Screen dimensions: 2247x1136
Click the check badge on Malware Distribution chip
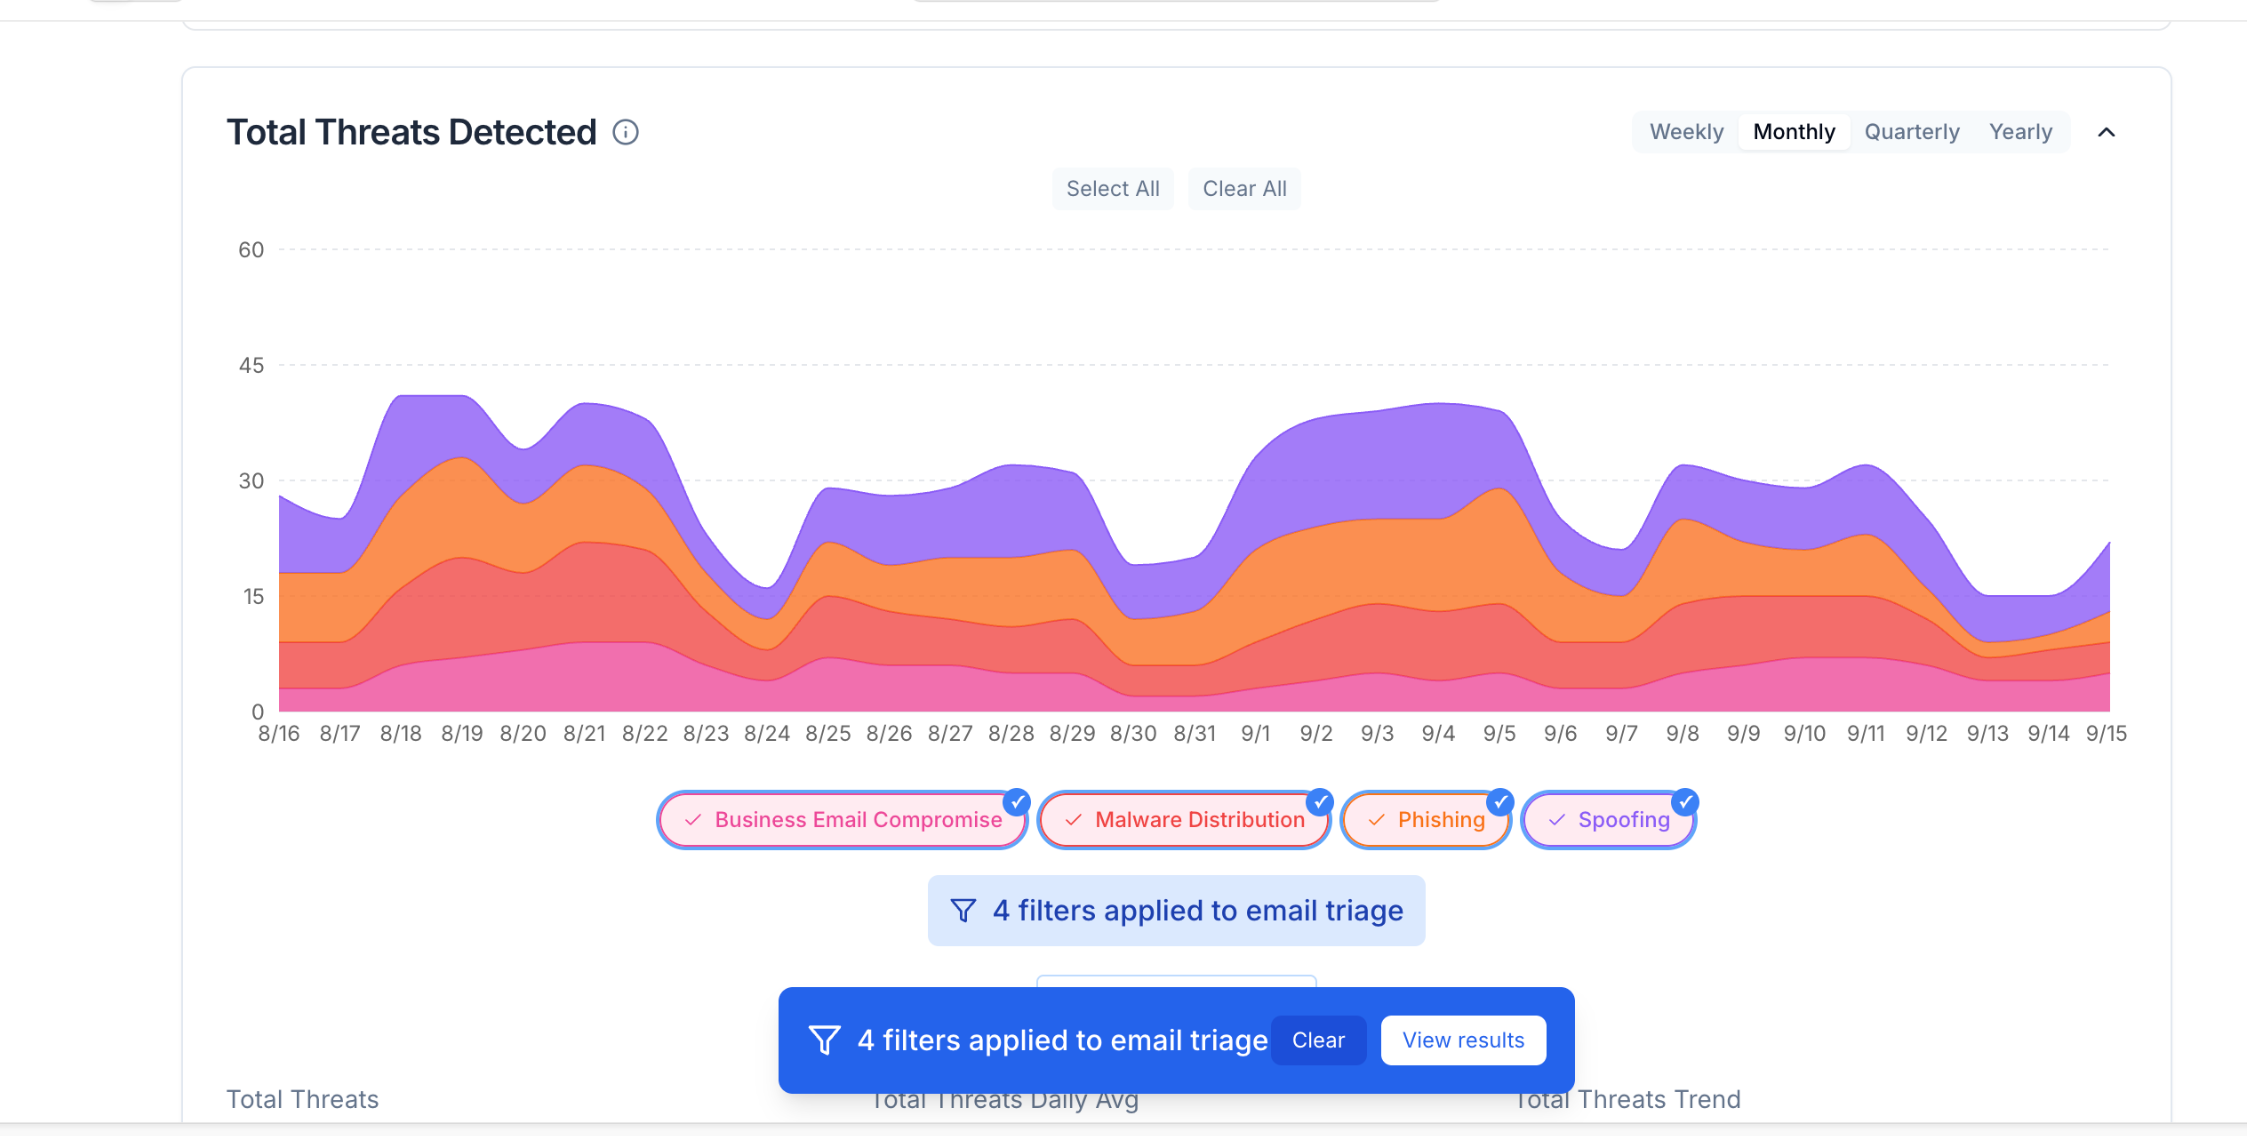tap(1320, 802)
